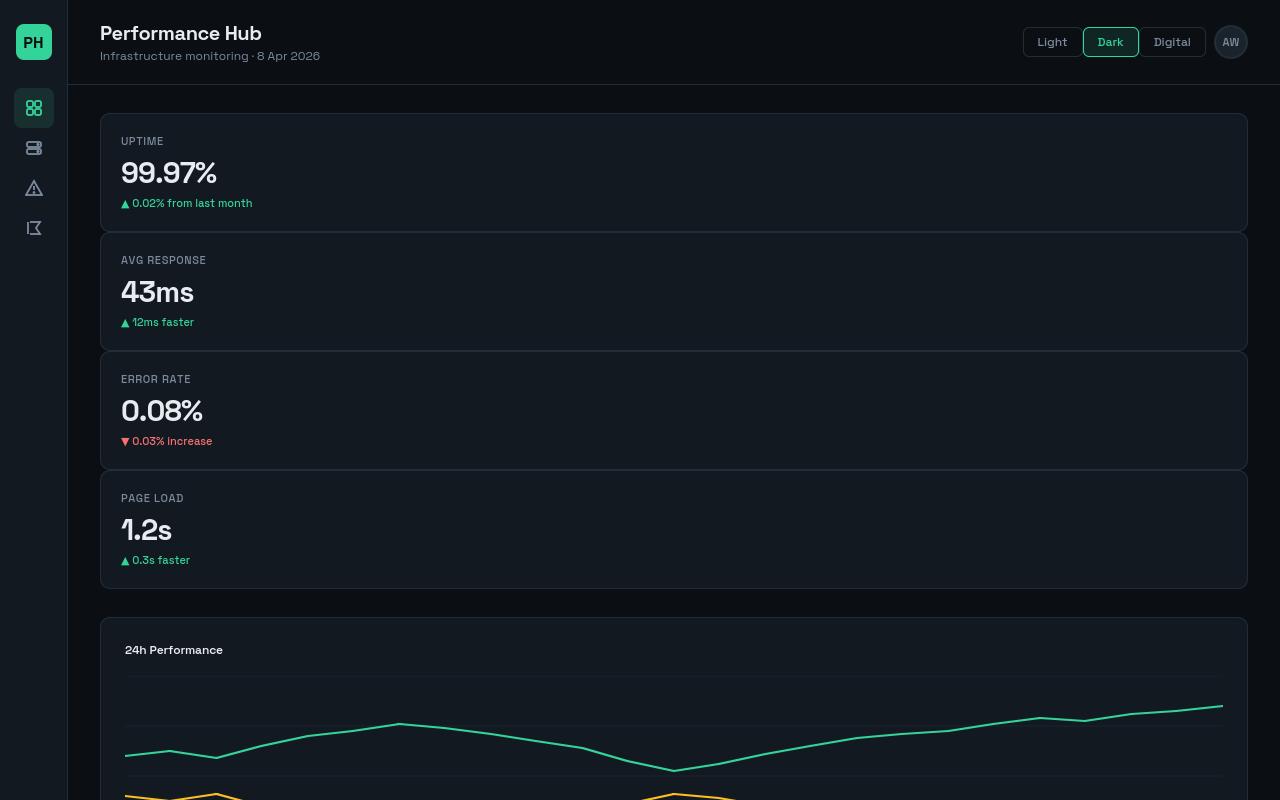Open the flag icon in sidebar
The width and height of the screenshot is (1280, 800).
34,228
